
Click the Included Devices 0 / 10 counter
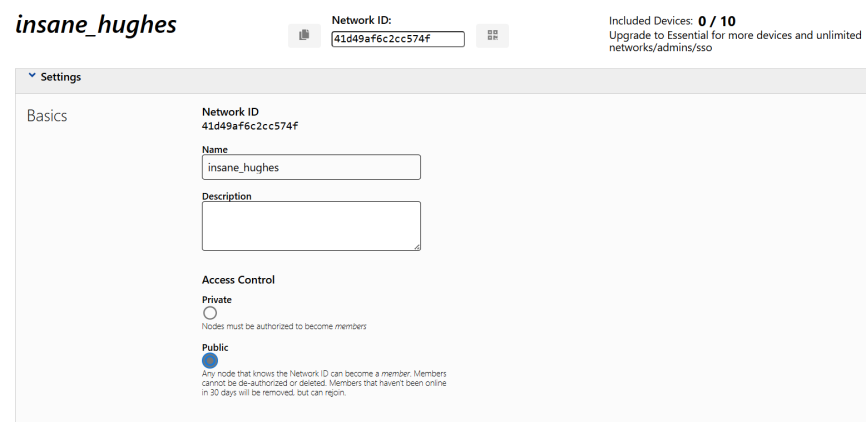[x=672, y=21]
